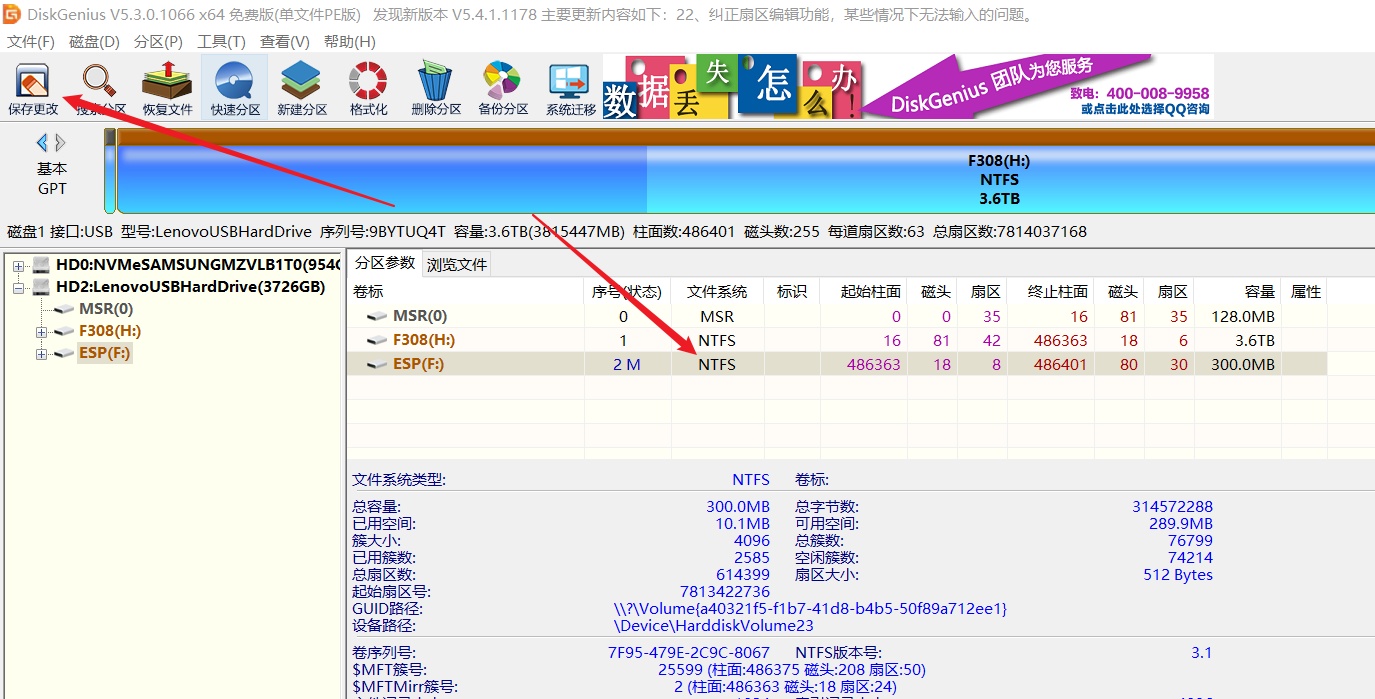Click the 属性 column header
This screenshot has height=699, width=1375.
click(1306, 292)
